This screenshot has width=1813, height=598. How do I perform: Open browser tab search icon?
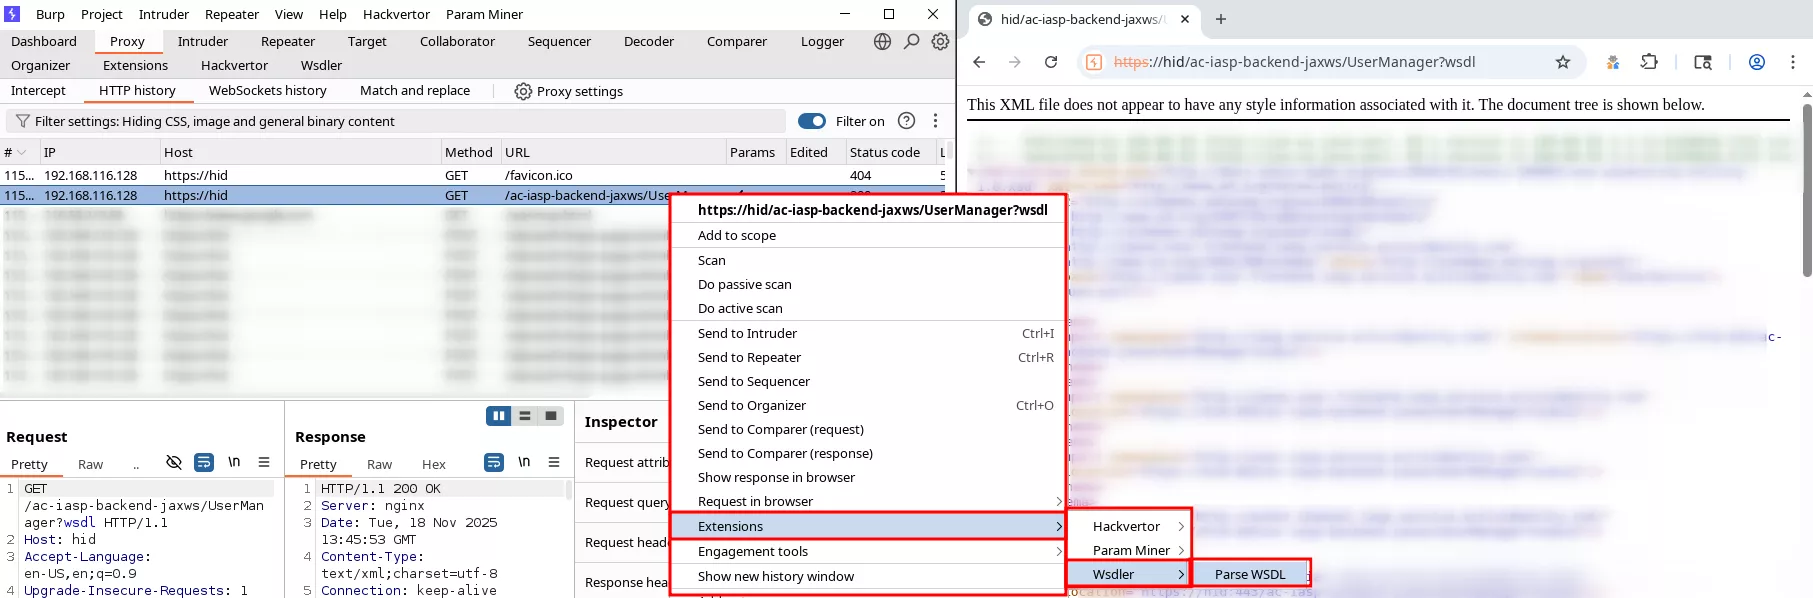(x=1703, y=62)
